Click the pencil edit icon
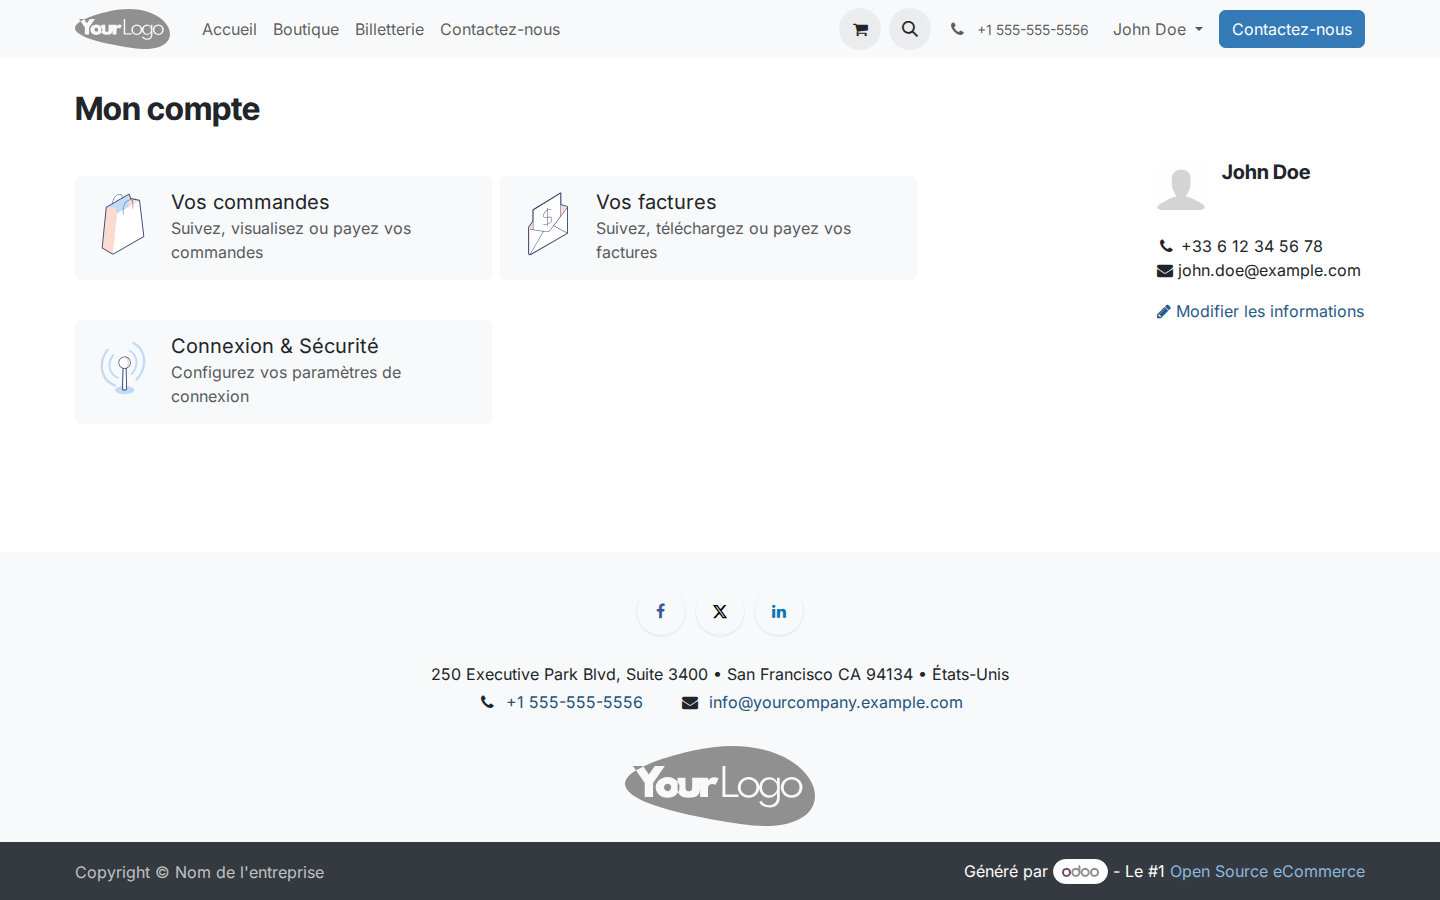The width and height of the screenshot is (1440, 900). 1164,312
